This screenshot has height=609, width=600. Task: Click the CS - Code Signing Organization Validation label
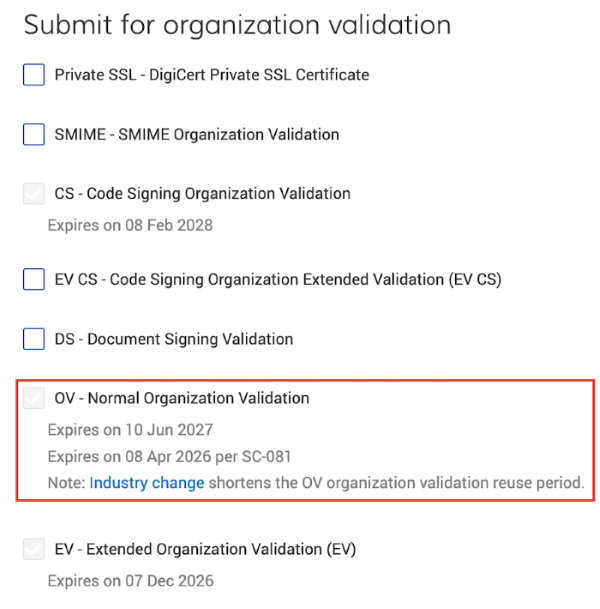(202, 194)
